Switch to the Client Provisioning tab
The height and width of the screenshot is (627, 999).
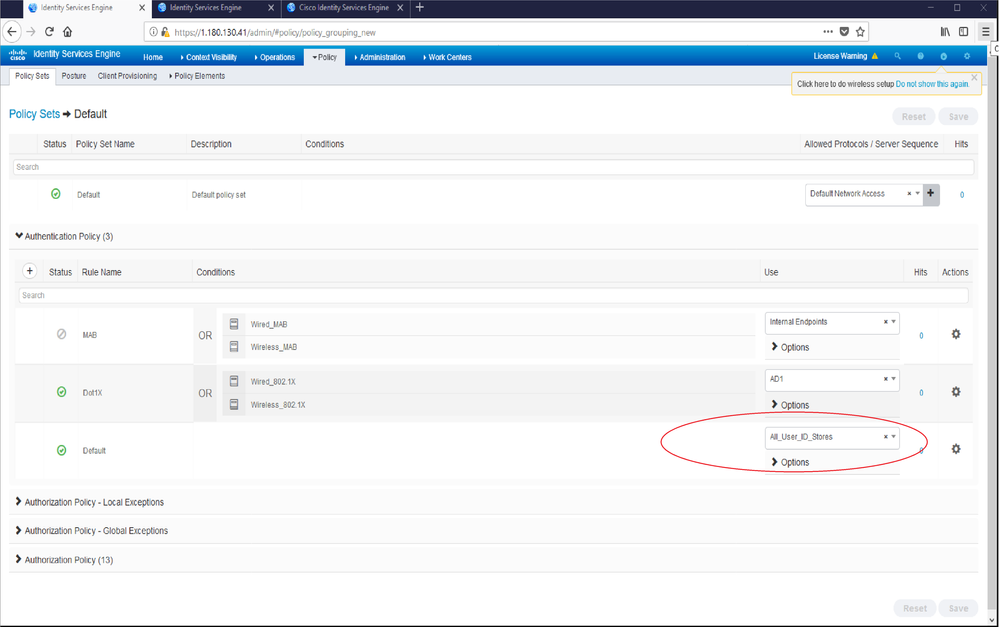coord(127,76)
